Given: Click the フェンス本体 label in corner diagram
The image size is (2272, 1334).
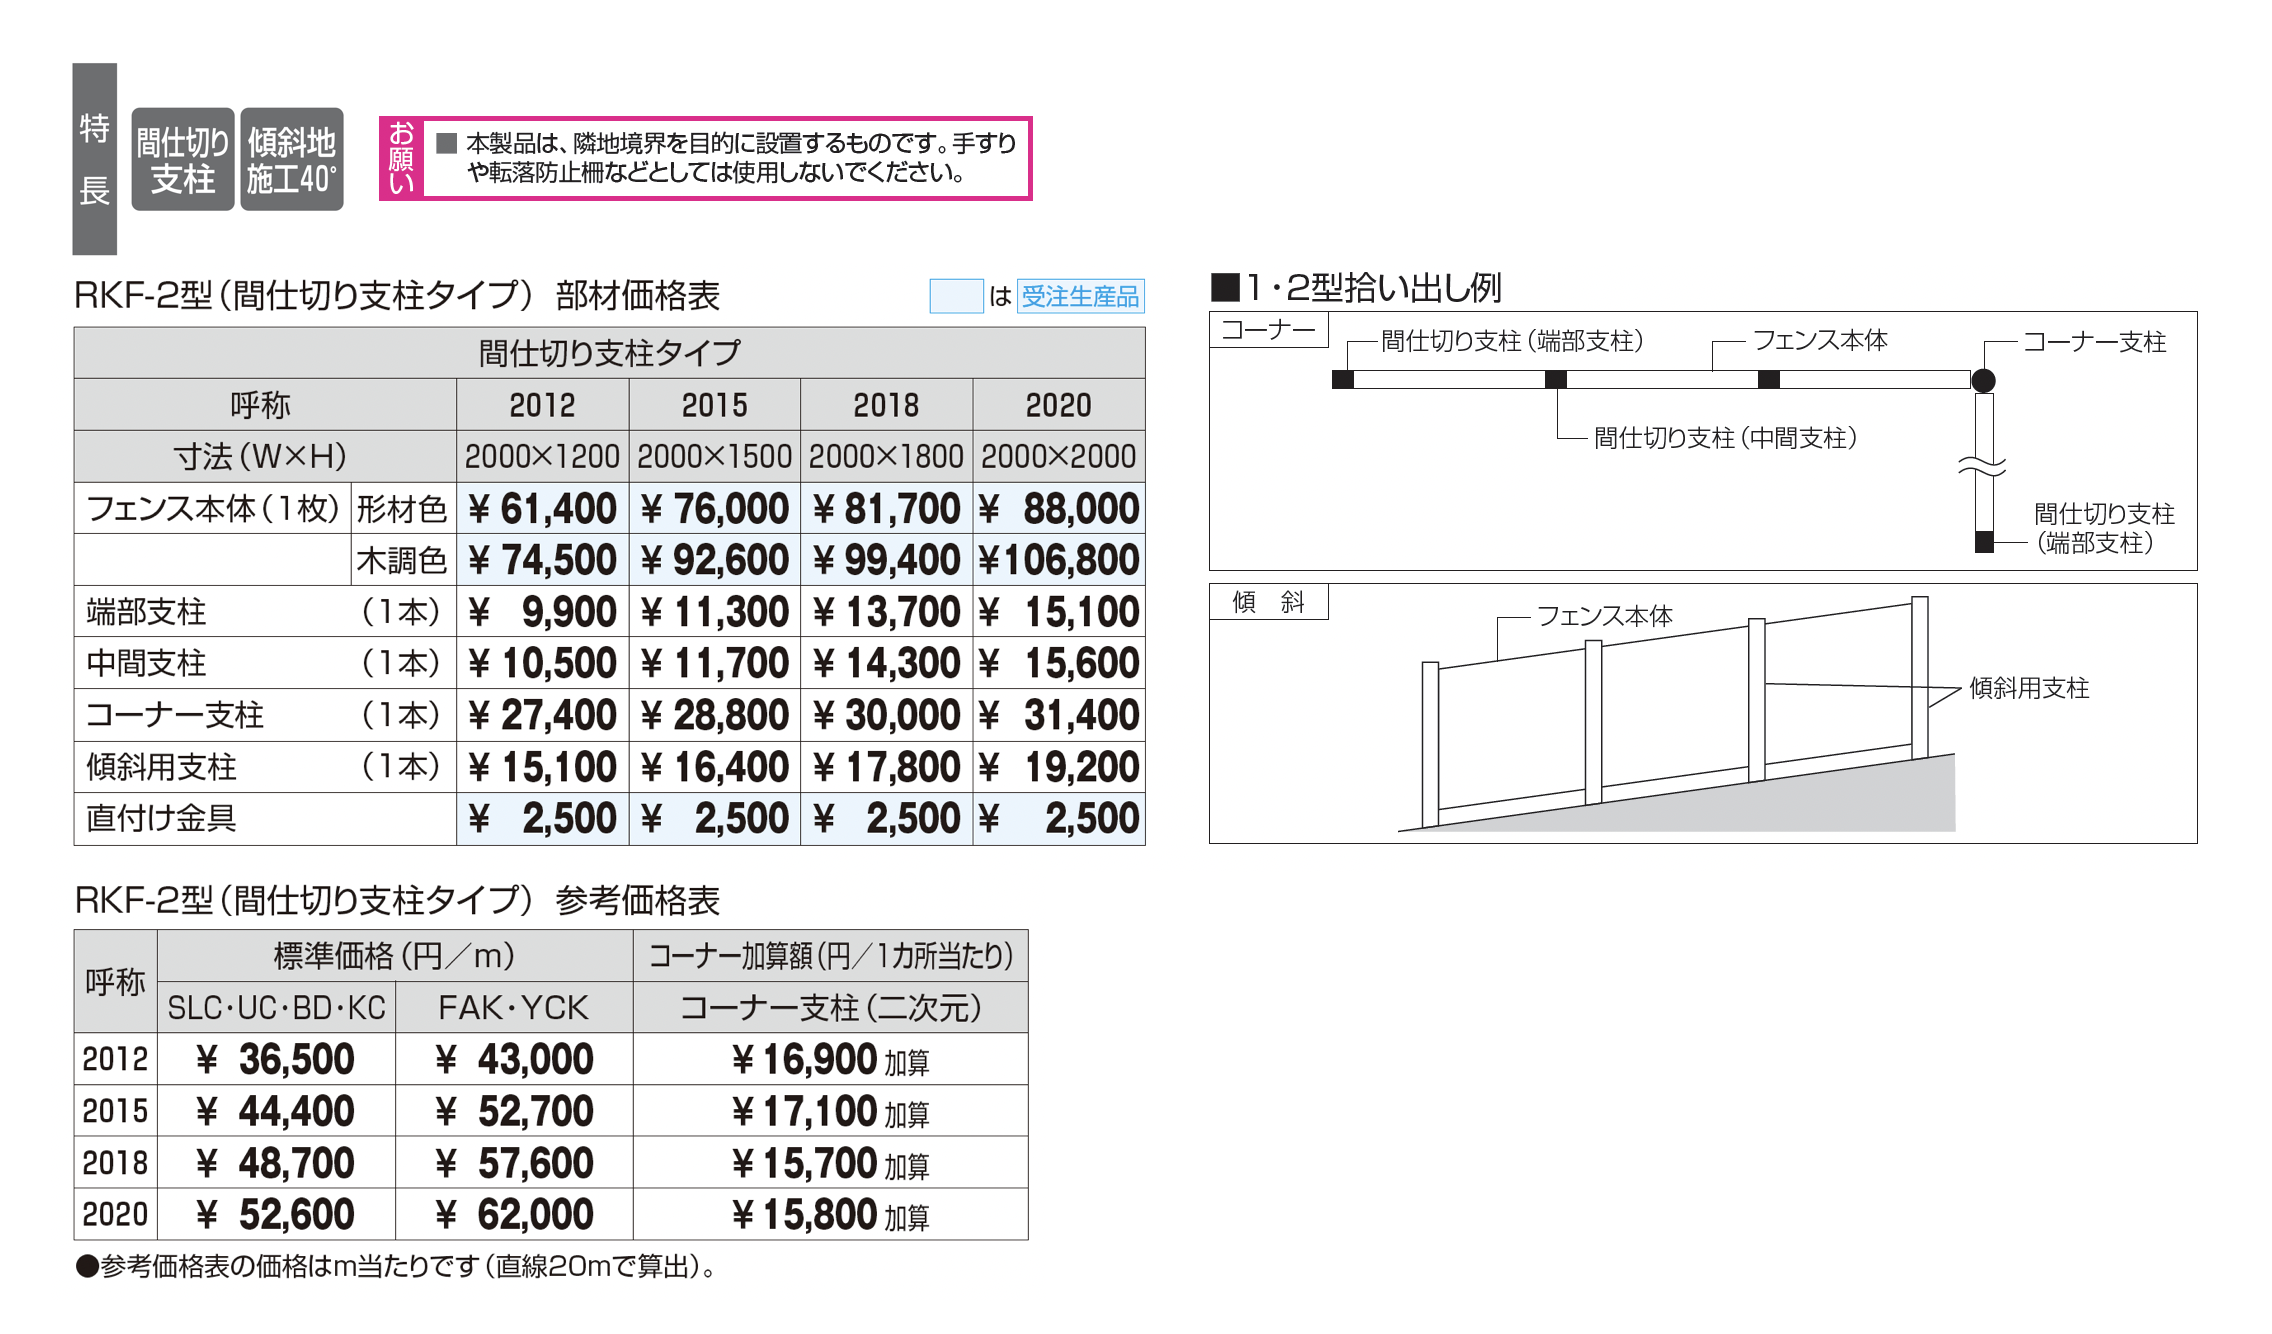Looking at the screenshot, I should pyautogui.click(x=1820, y=340).
